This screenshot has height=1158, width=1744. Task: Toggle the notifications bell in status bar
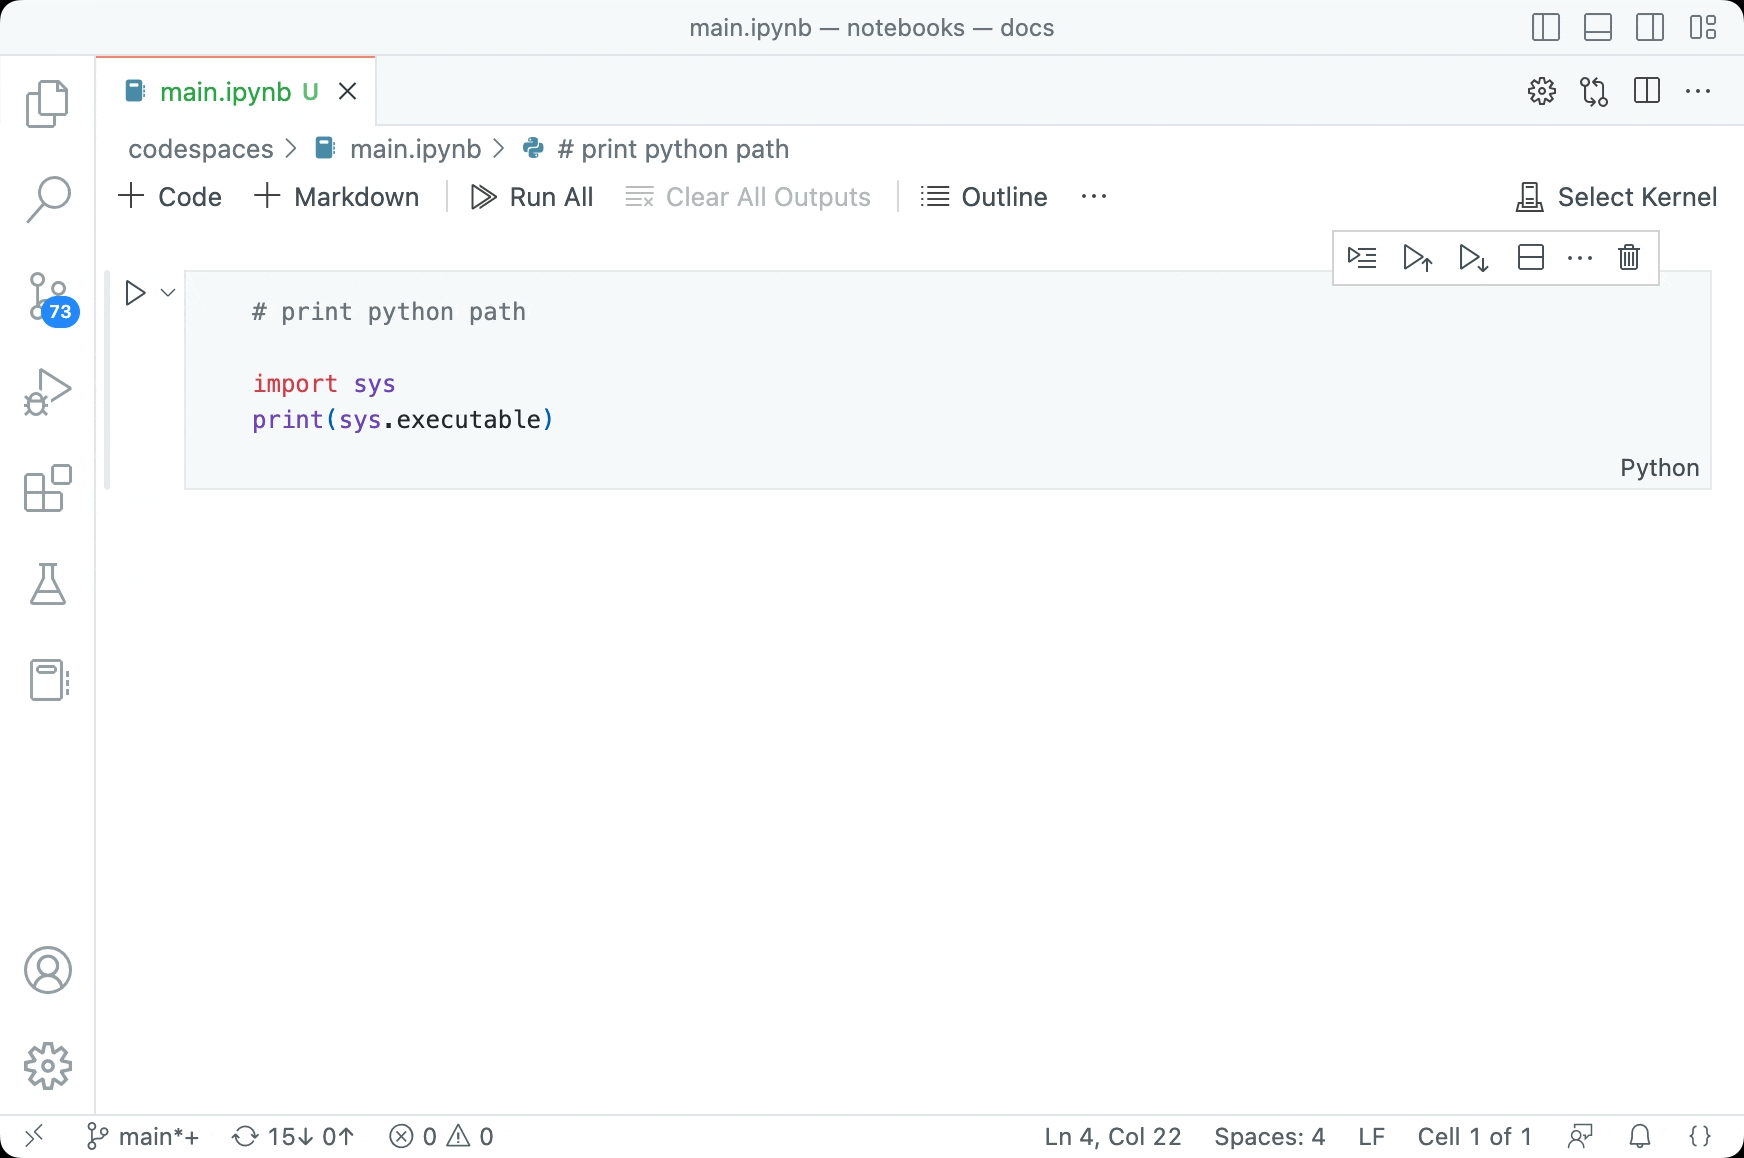1639,1136
